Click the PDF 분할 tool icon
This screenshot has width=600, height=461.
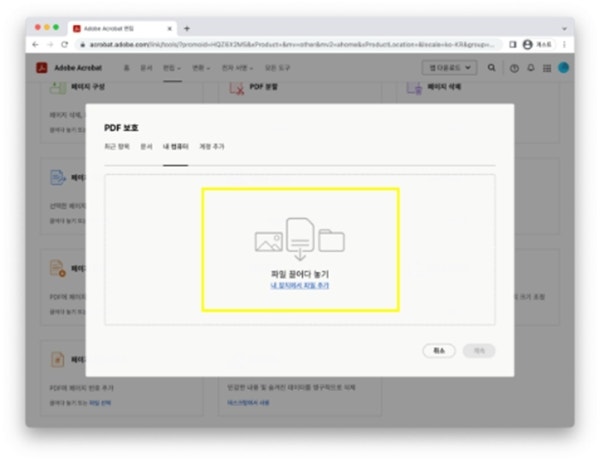(x=236, y=88)
